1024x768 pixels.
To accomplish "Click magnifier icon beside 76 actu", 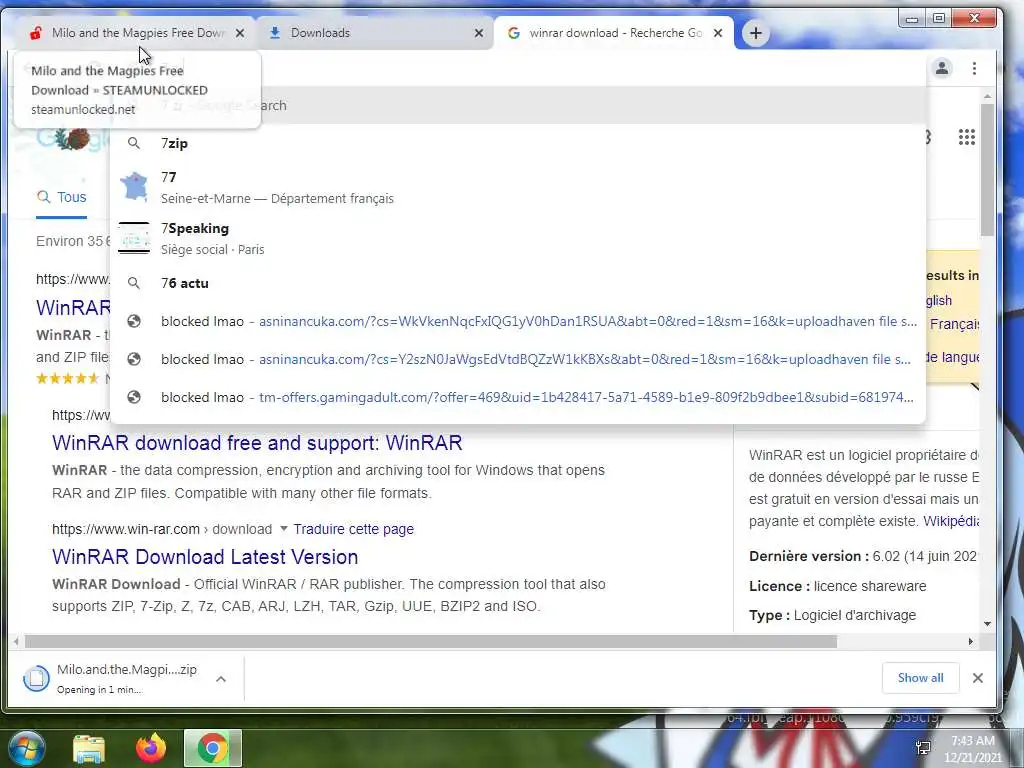I will tap(134, 283).
